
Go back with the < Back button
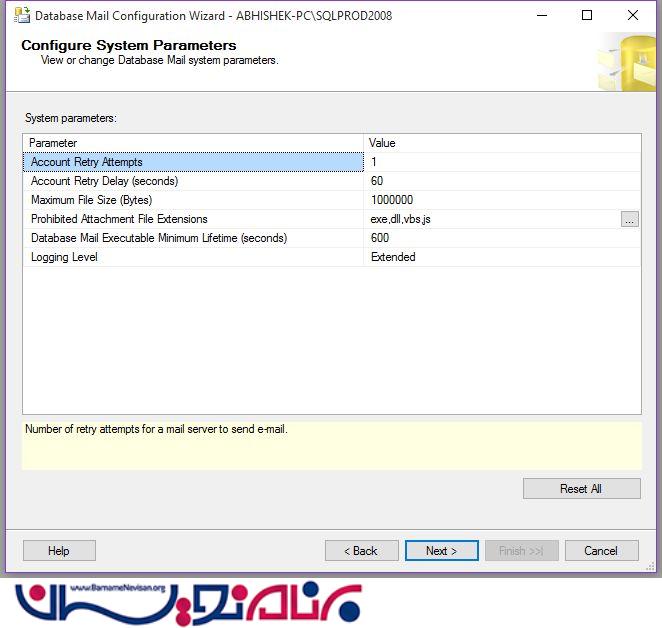[x=361, y=551]
